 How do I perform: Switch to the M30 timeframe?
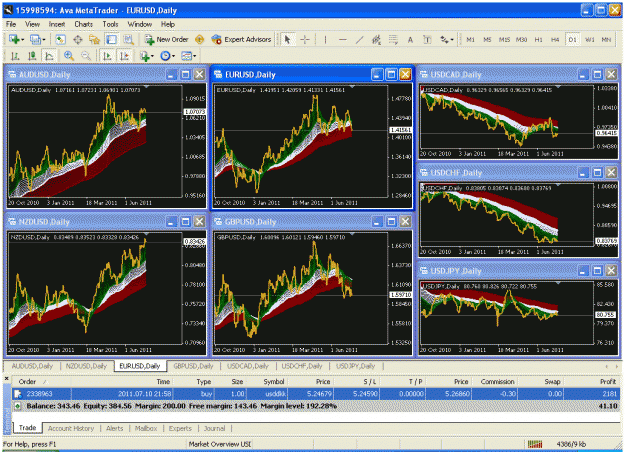[521, 39]
